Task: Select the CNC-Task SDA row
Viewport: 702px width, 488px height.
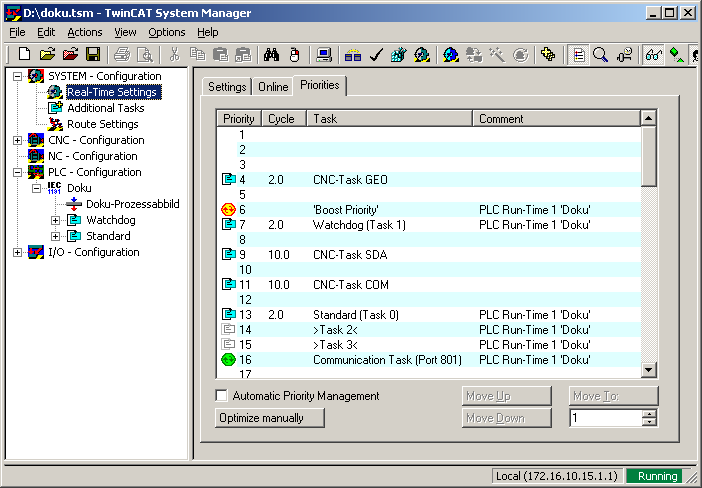Action: 428,255
